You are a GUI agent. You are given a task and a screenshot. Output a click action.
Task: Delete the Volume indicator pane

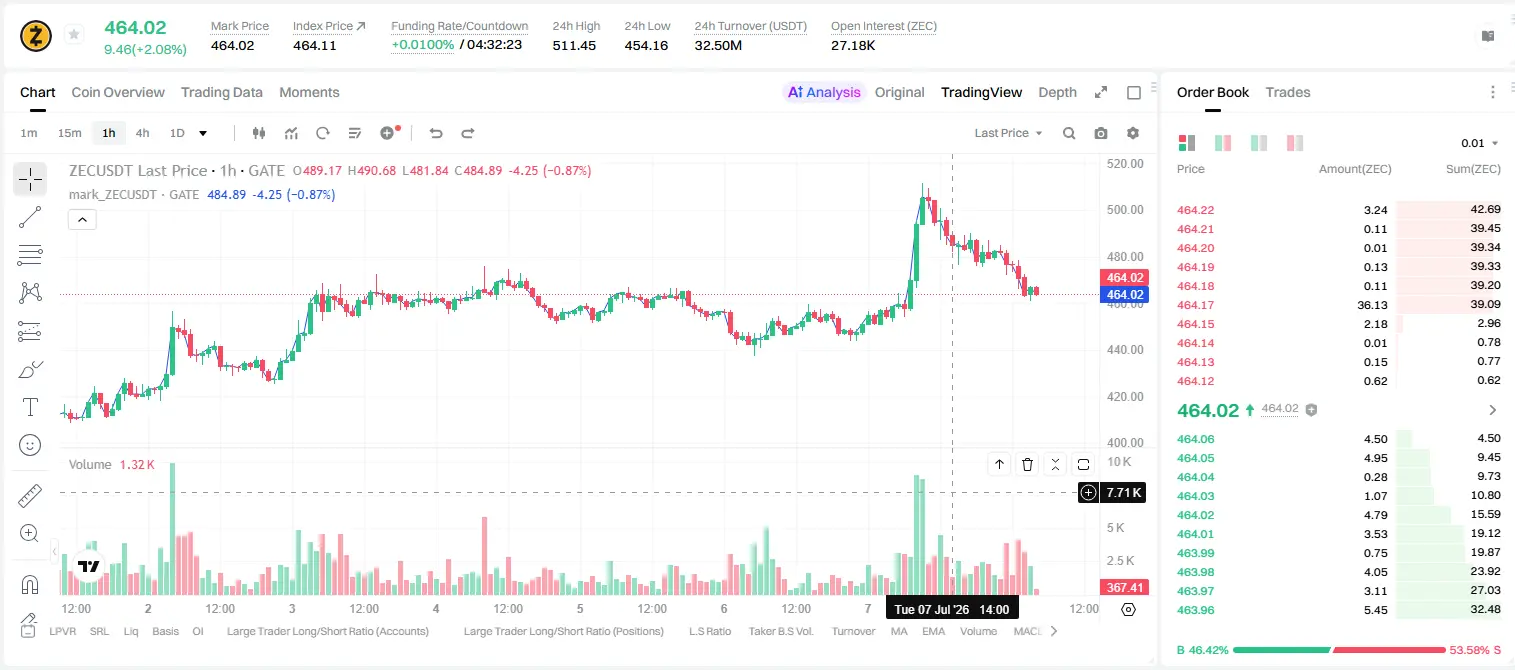(x=1028, y=464)
